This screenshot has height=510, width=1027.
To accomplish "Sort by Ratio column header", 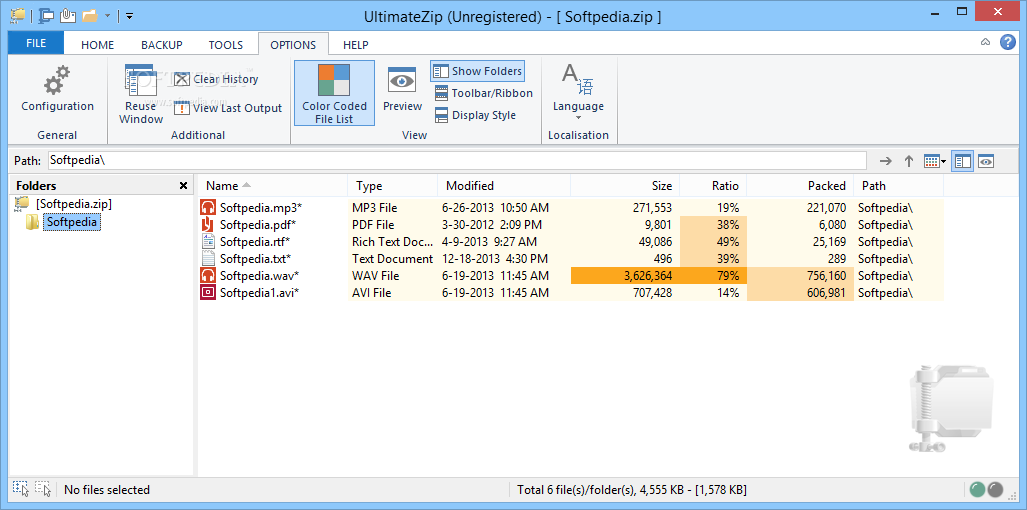I will tap(713, 186).
